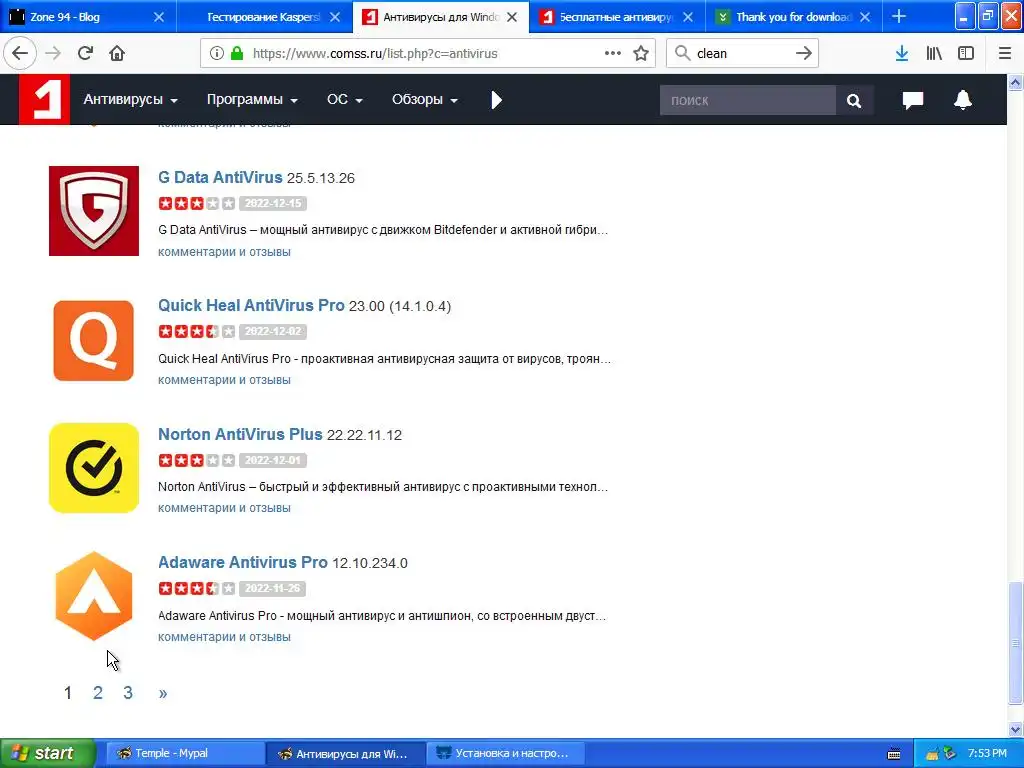This screenshot has height=768, width=1024.
Task: Click the Quick Heal orange Q logo
Action: point(93,340)
